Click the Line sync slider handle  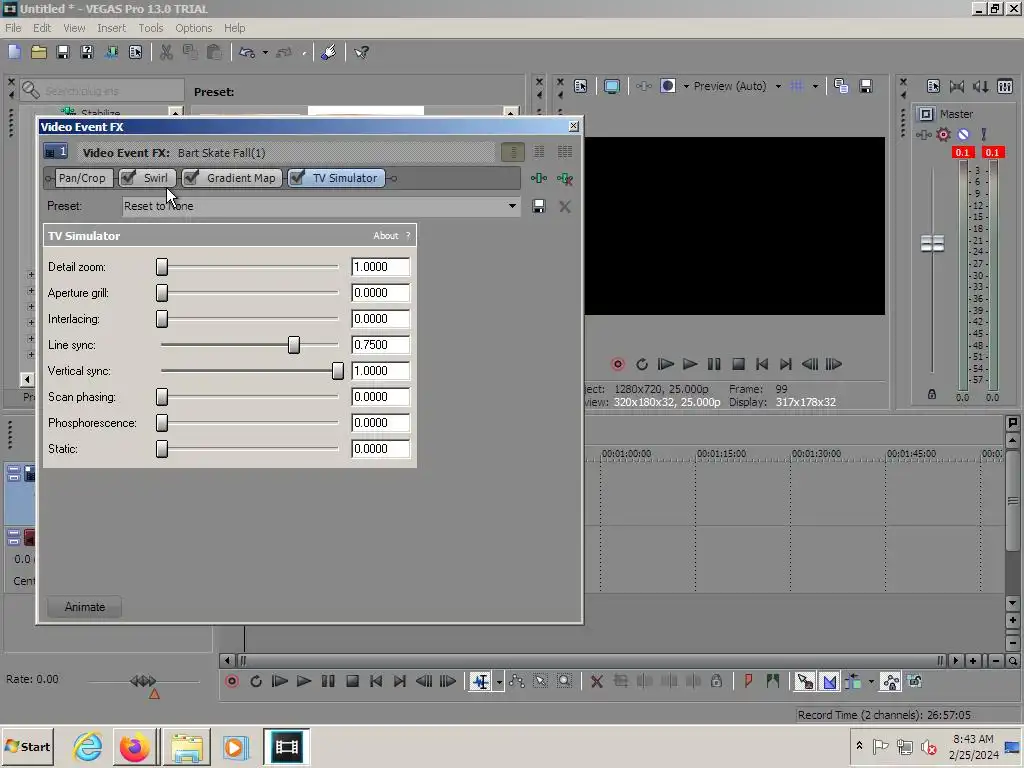tap(294, 345)
